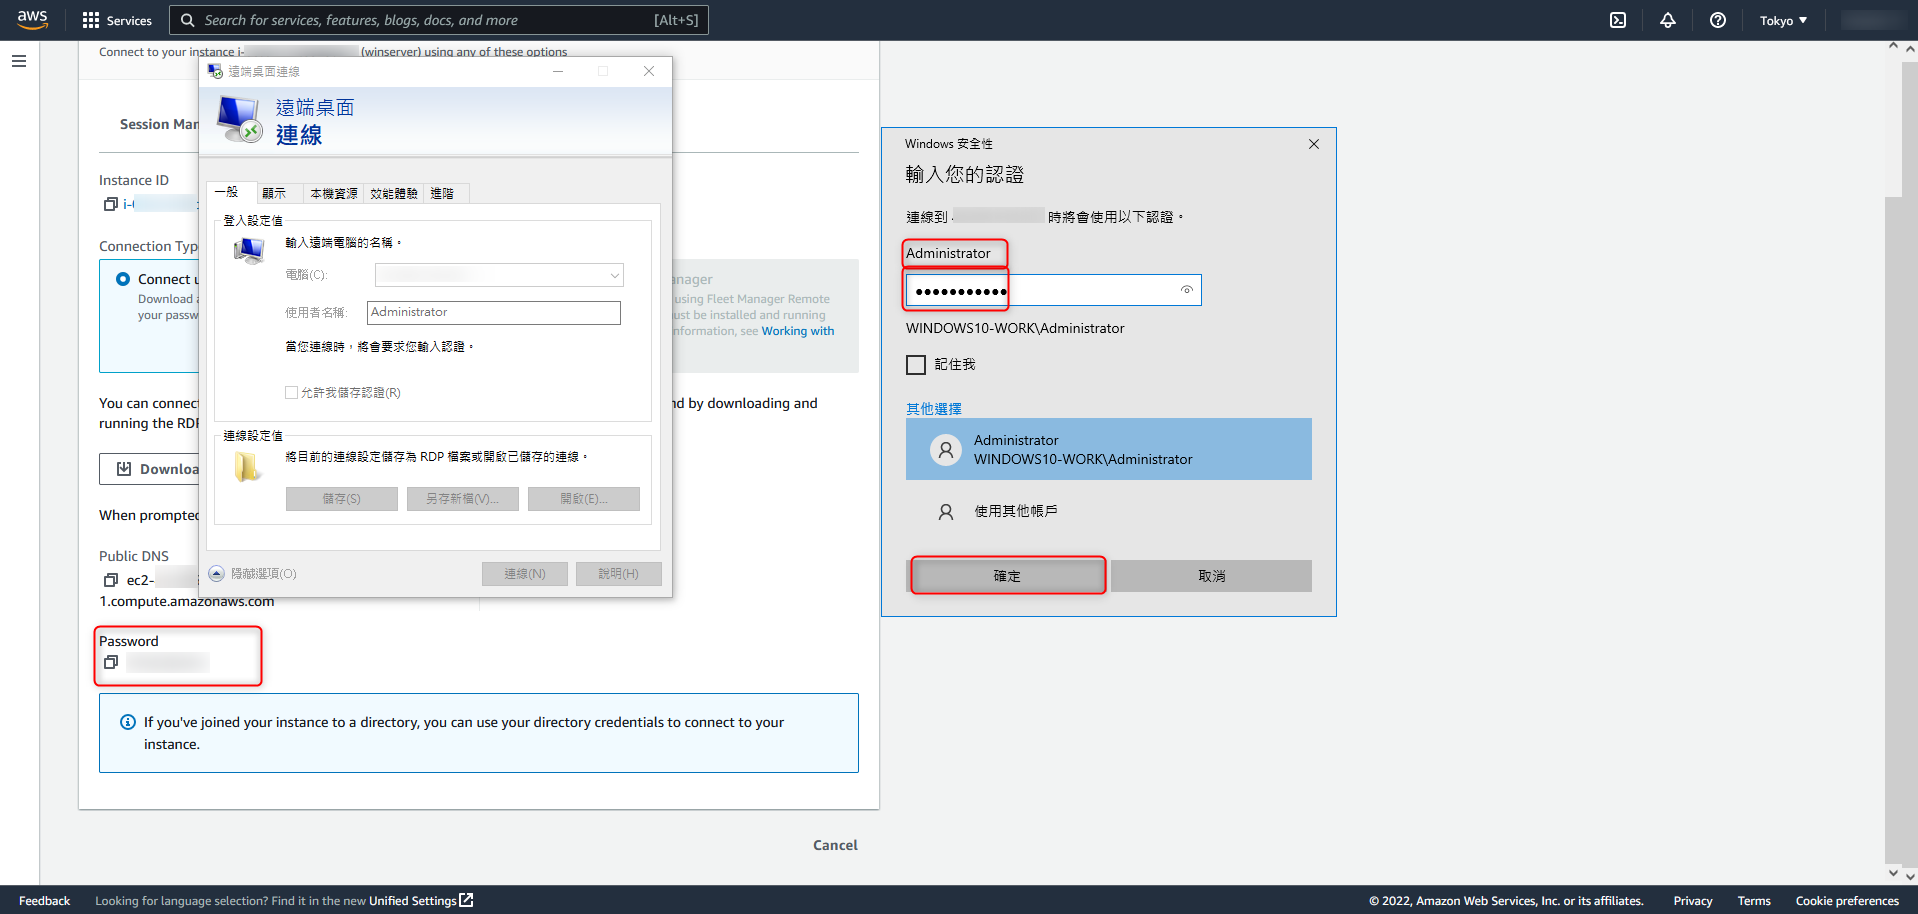The image size is (1918, 914).
Task: Minimize the Remote Desktop Connection window
Action: pyautogui.click(x=558, y=71)
